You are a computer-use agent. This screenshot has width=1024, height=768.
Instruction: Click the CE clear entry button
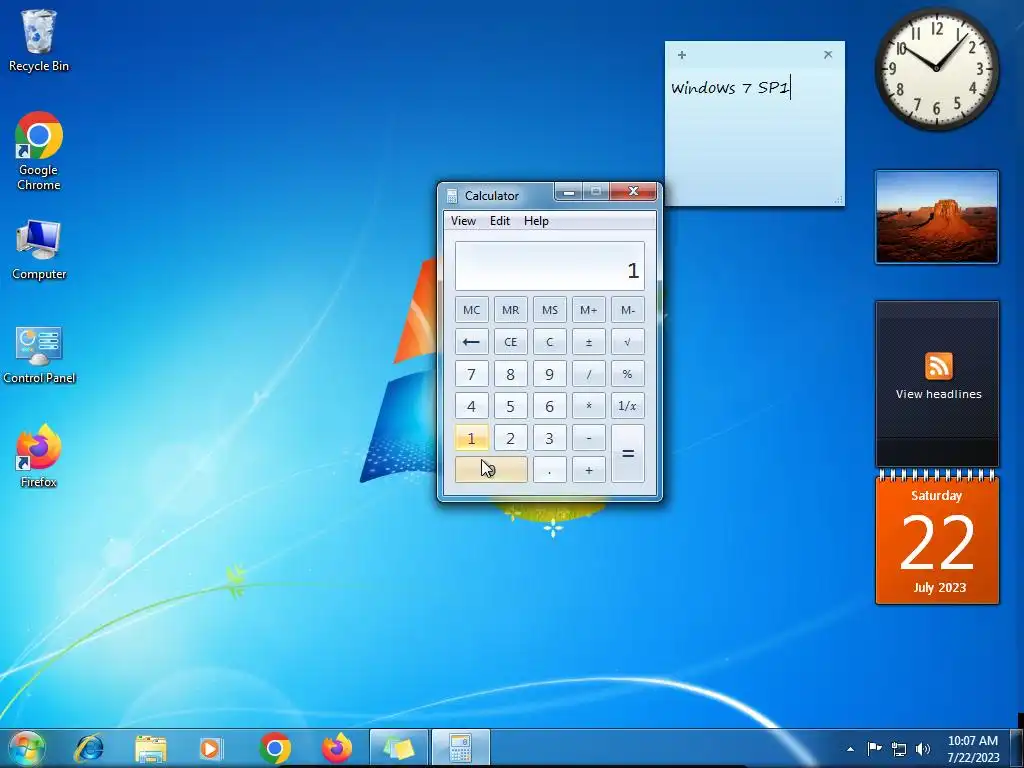pos(511,342)
